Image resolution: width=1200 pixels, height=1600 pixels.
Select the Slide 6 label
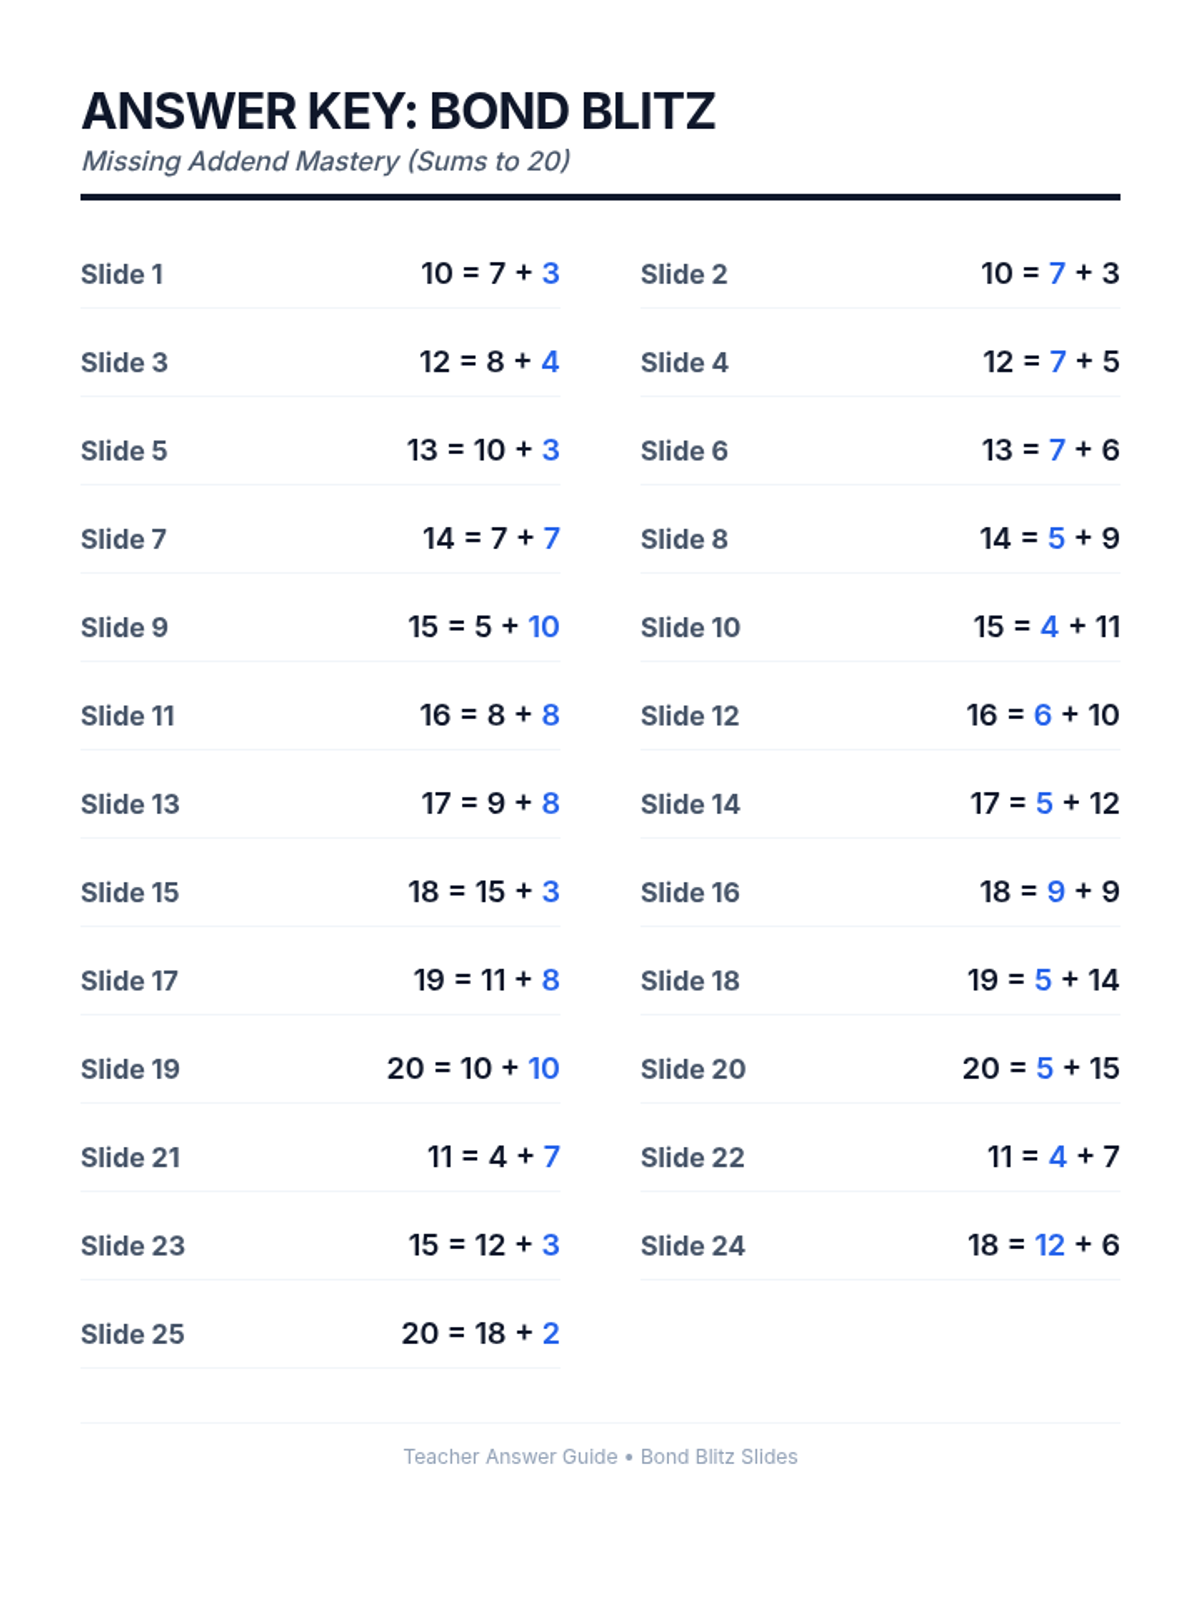click(683, 451)
